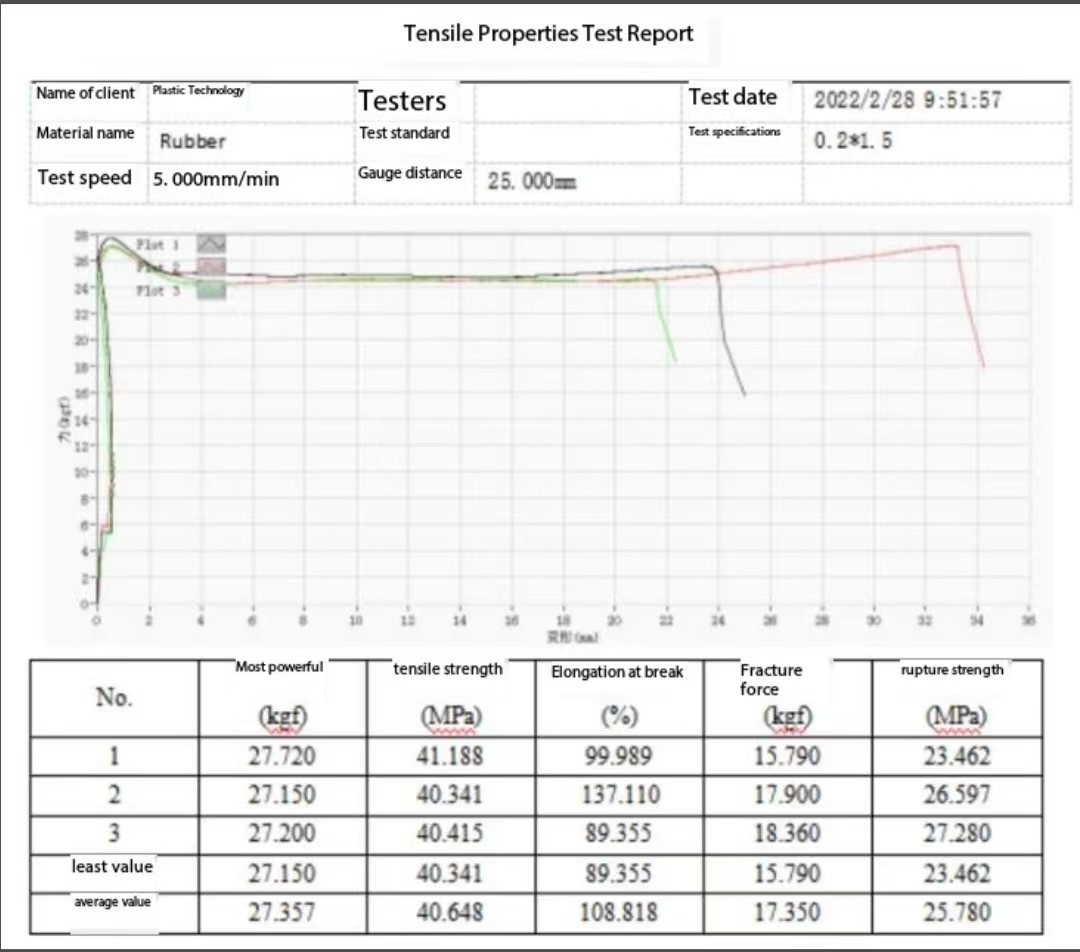This screenshot has height=952, width=1080.
Task: Select the Material name value Rubber
Action: (x=193, y=141)
